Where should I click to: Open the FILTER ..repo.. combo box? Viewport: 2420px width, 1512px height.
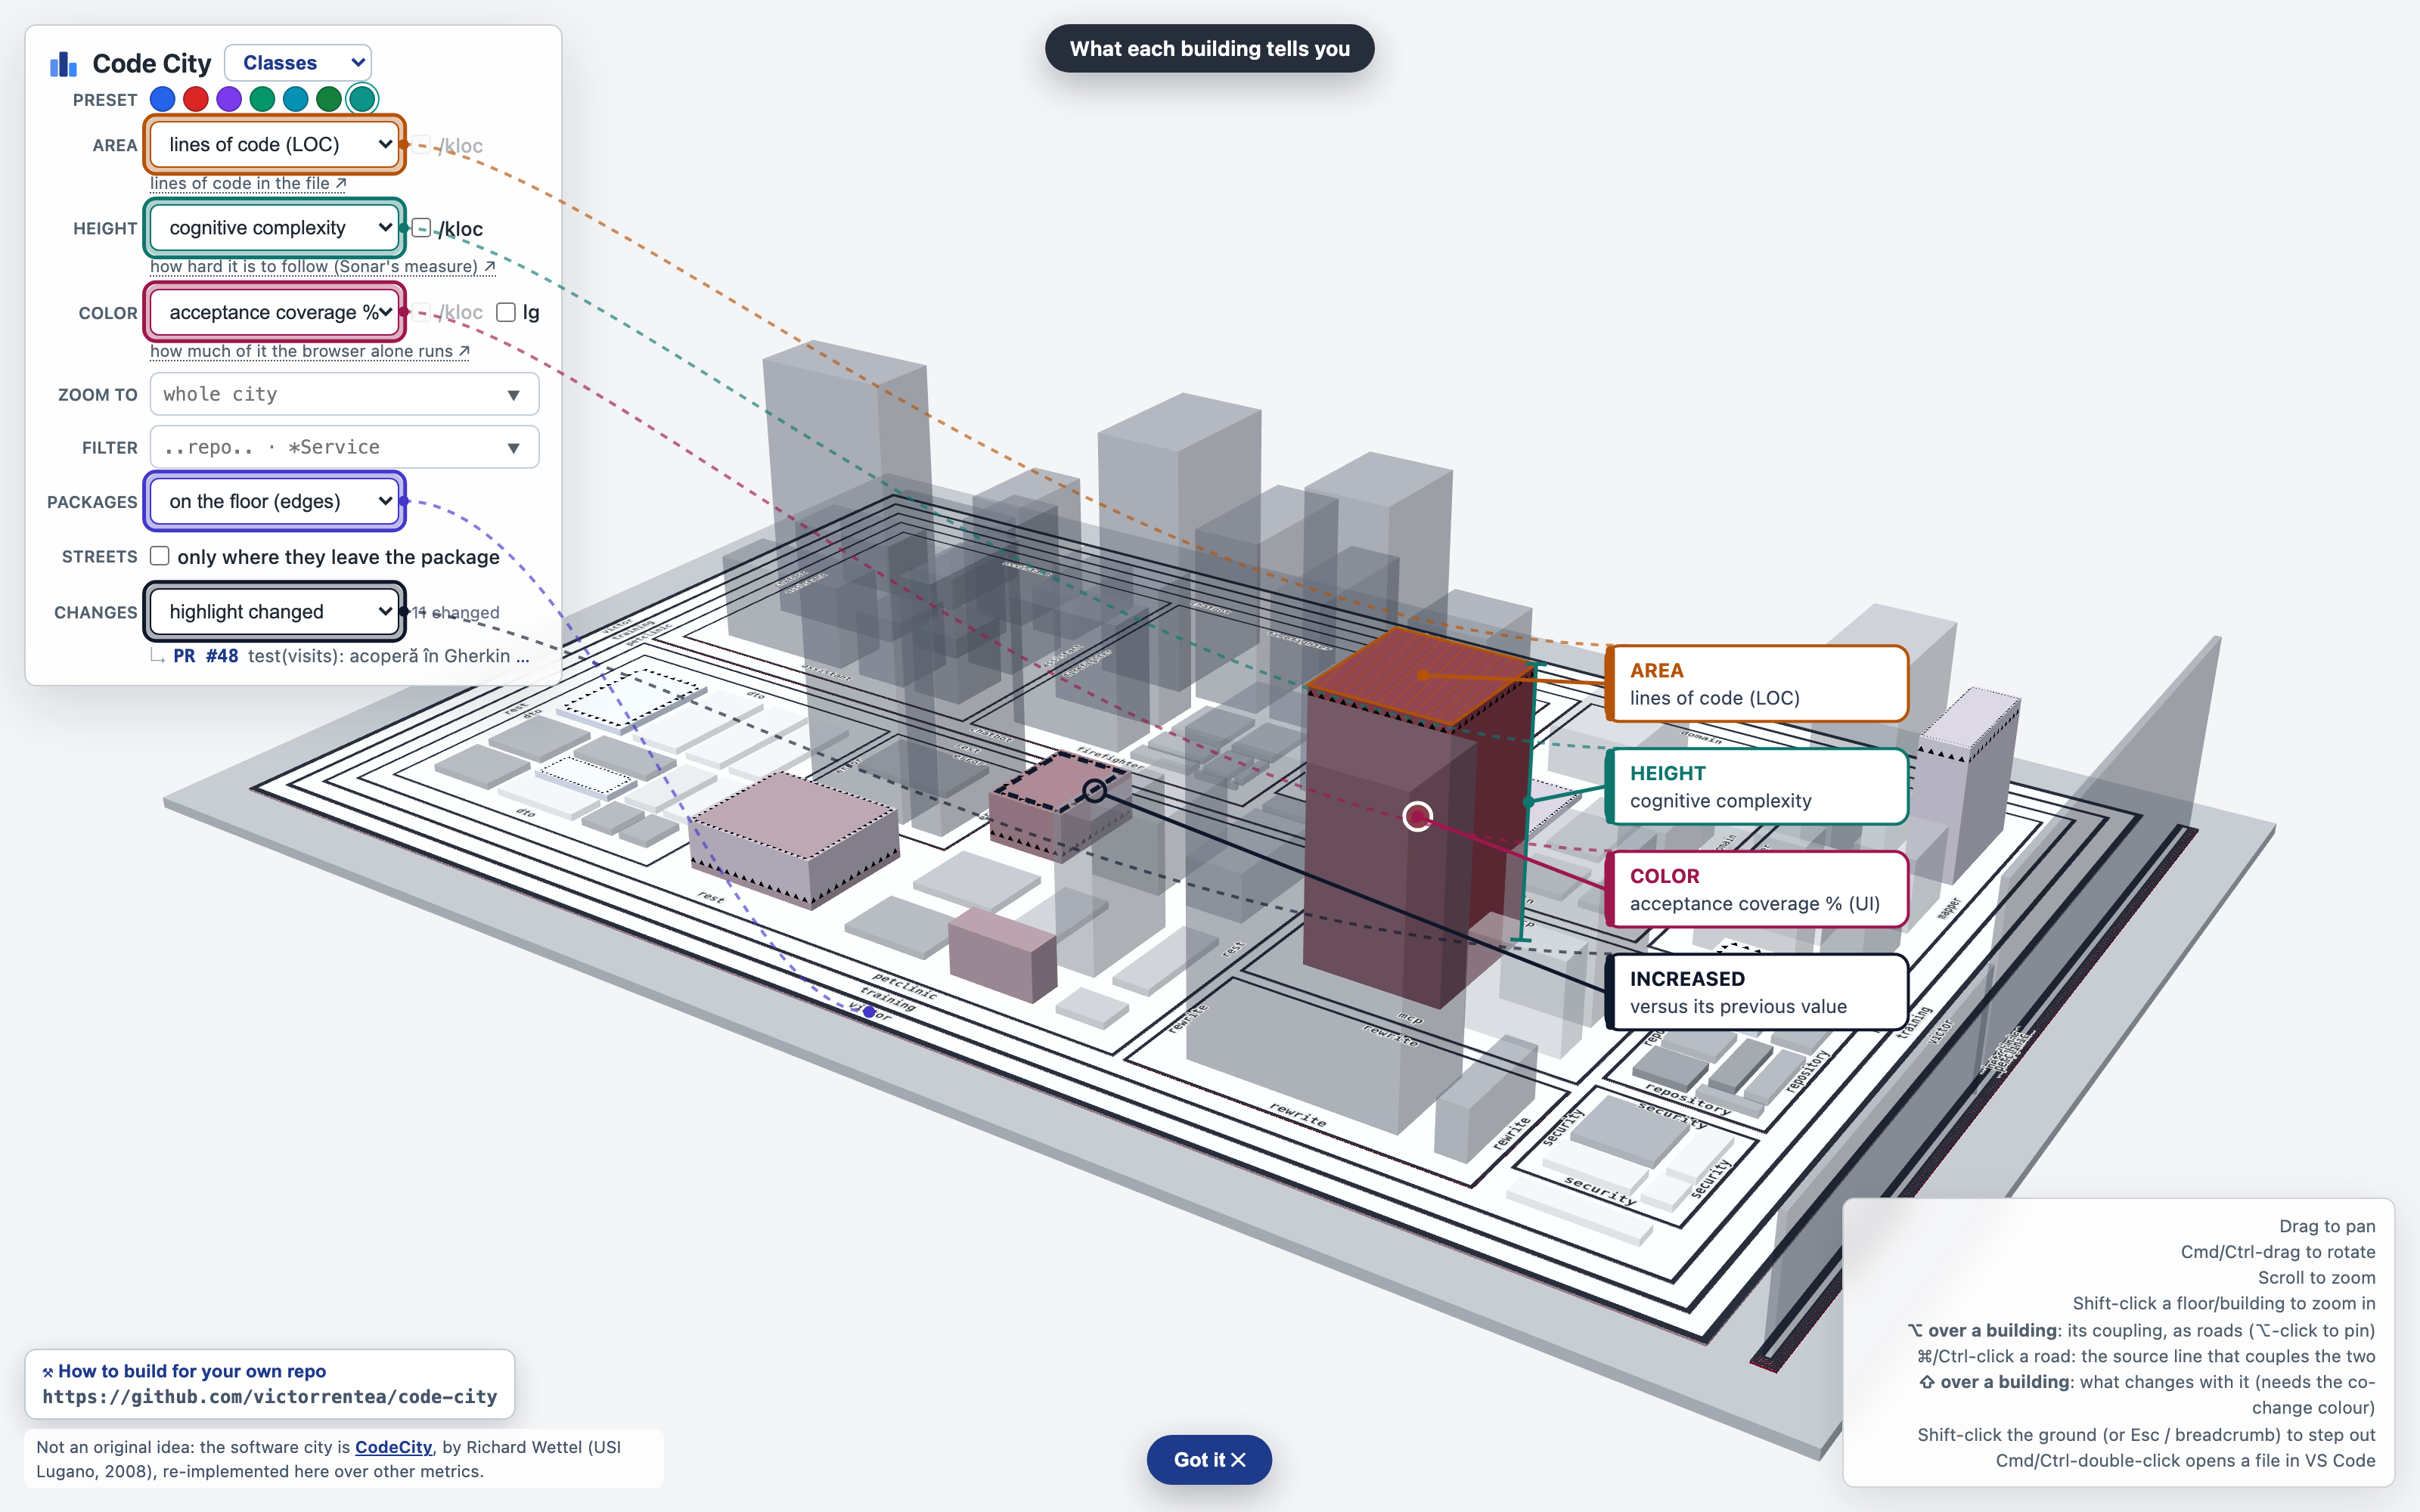click(344, 447)
